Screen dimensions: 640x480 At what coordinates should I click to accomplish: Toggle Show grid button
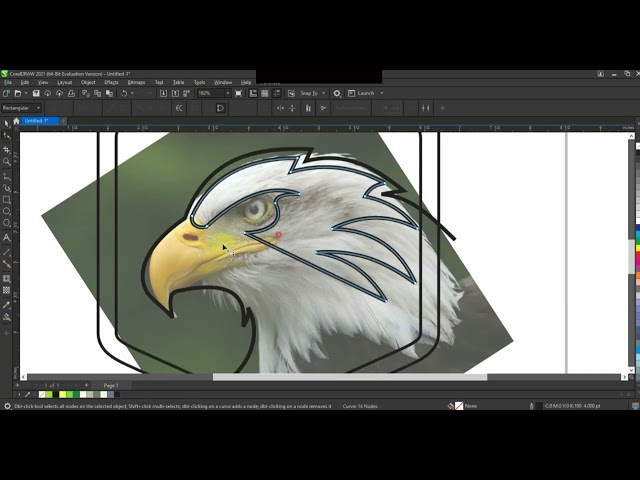coord(264,93)
